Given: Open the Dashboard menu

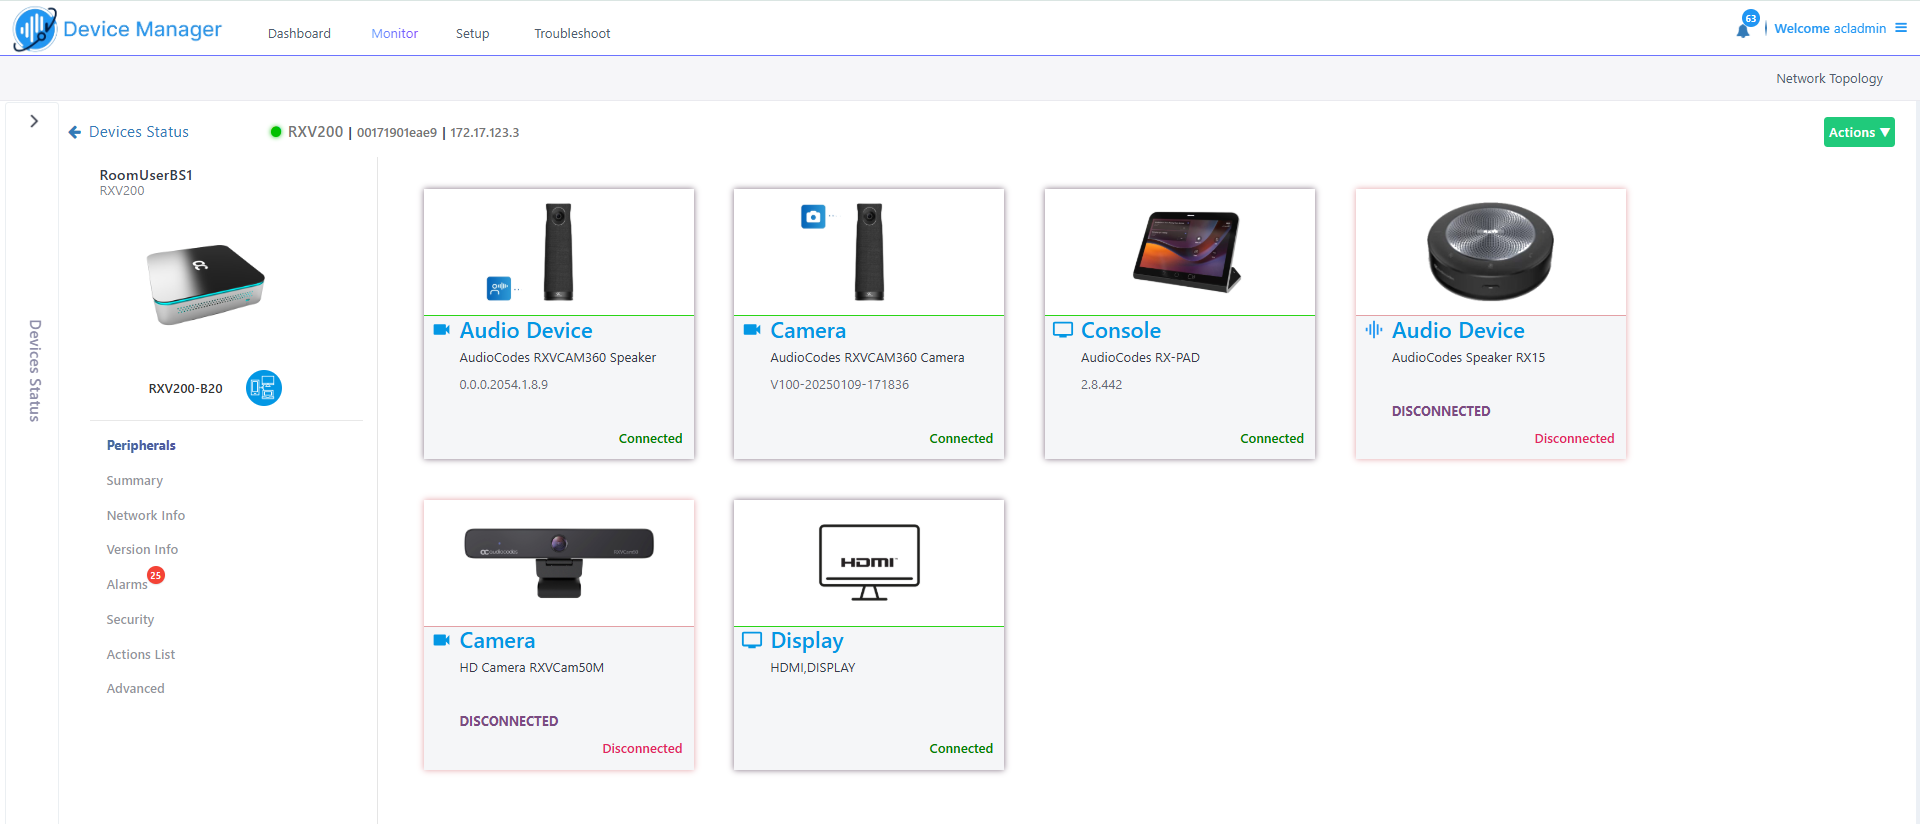Looking at the screenshot, I should (299, 33).
